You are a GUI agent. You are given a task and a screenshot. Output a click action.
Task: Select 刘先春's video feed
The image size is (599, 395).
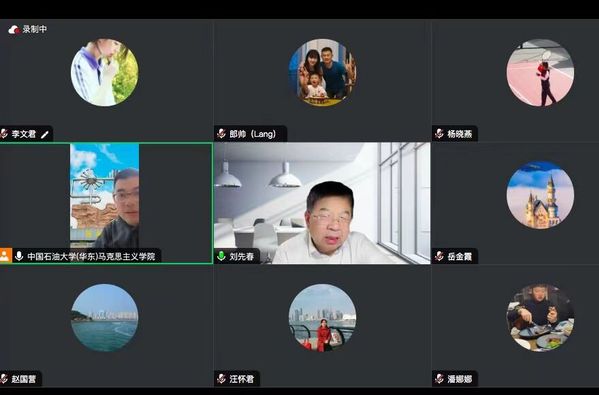coord(322,203)
